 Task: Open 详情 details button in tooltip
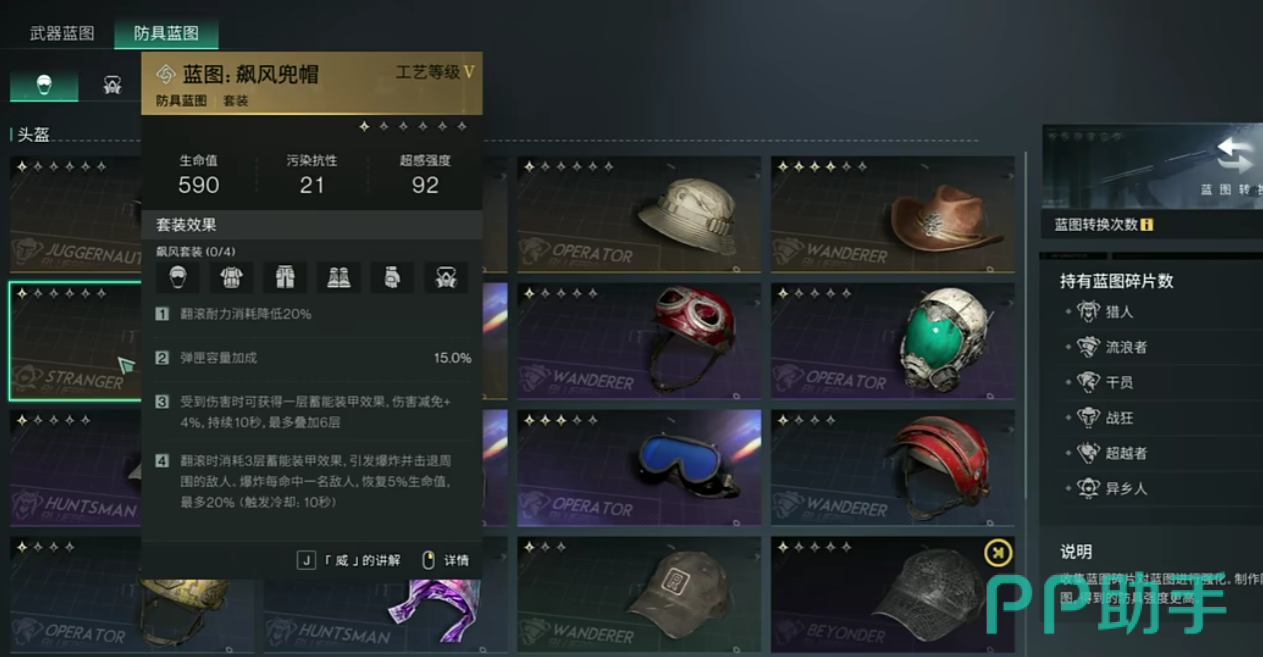pos(445,560)
